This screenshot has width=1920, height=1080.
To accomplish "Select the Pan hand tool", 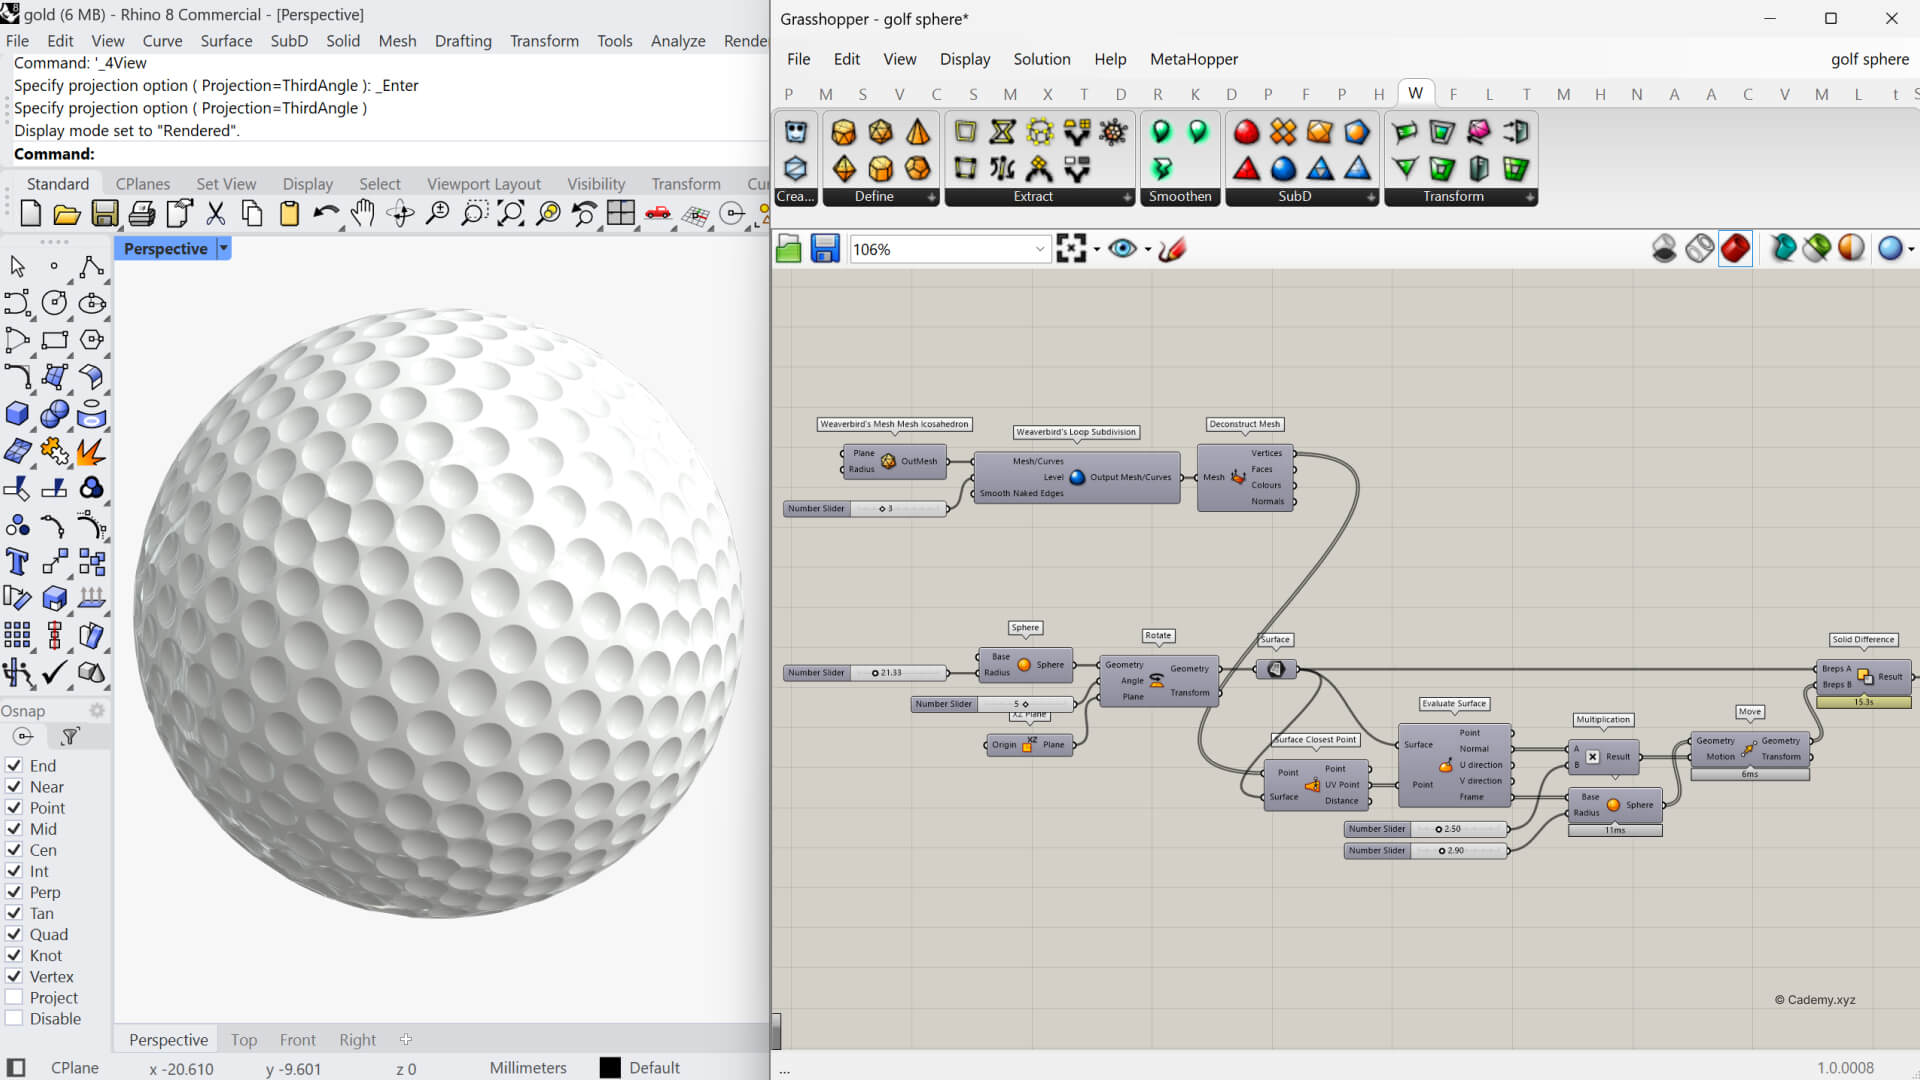I will click(363, 213).
